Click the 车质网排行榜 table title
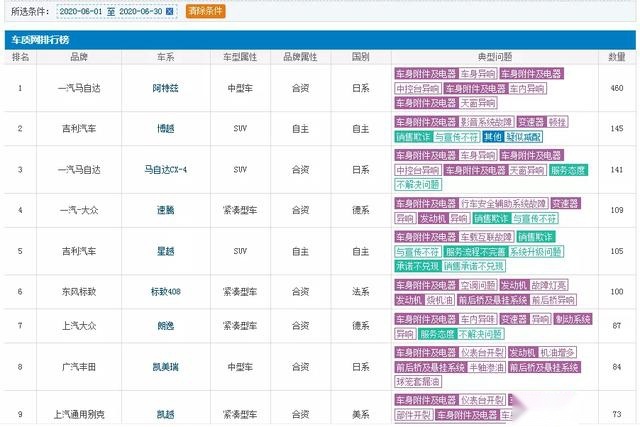640x427 pixels. click(40, 40)
